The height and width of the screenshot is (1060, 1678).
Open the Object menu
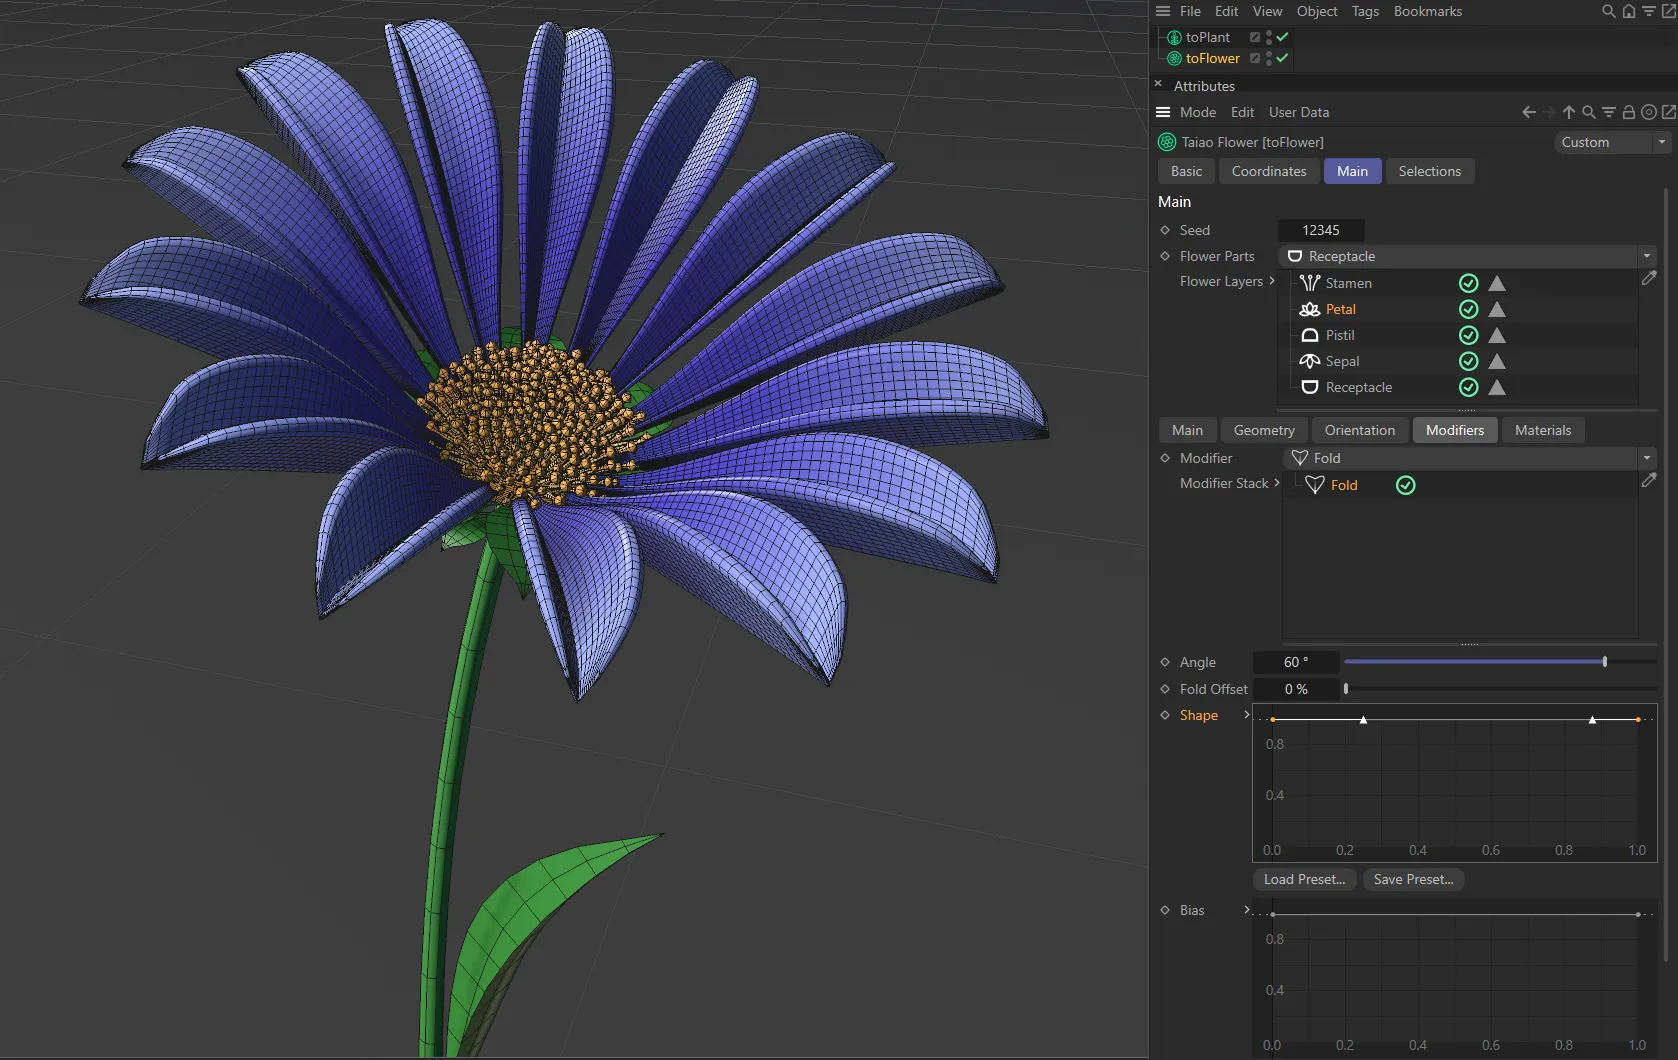click(1316, 11)
